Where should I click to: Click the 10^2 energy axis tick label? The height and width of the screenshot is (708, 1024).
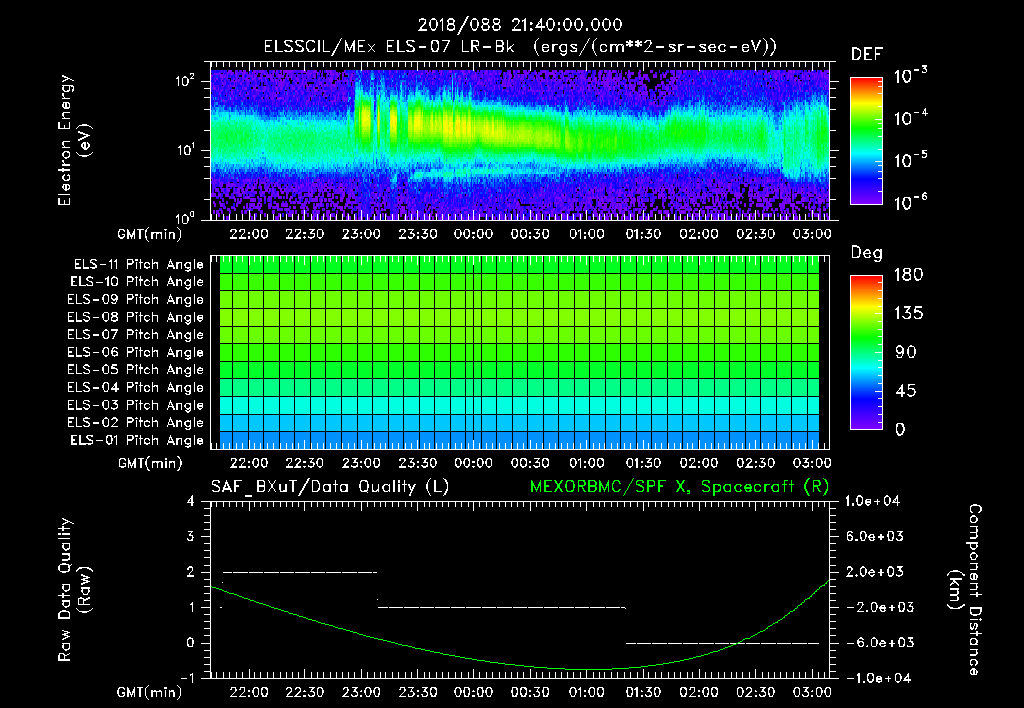(185, 82)
